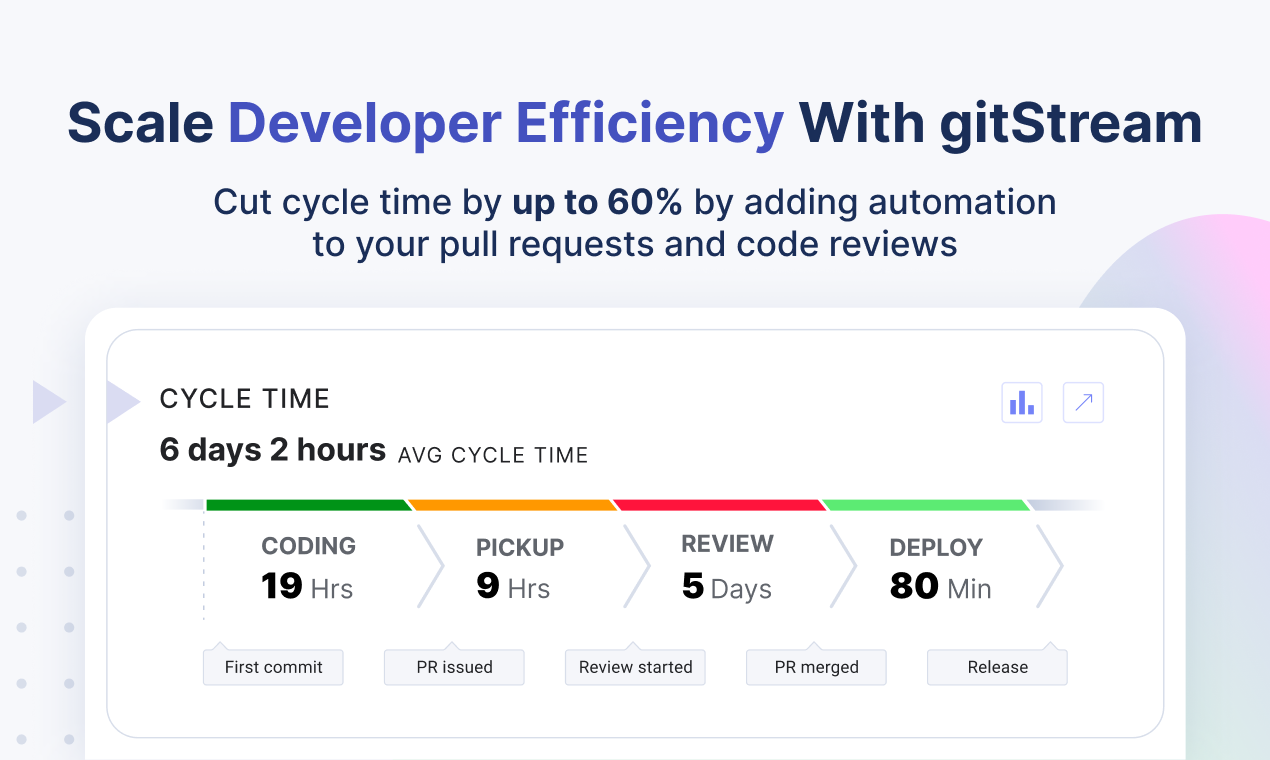Select the Release label
This screenshot has height=760, width=1270.
coord(997,667)
